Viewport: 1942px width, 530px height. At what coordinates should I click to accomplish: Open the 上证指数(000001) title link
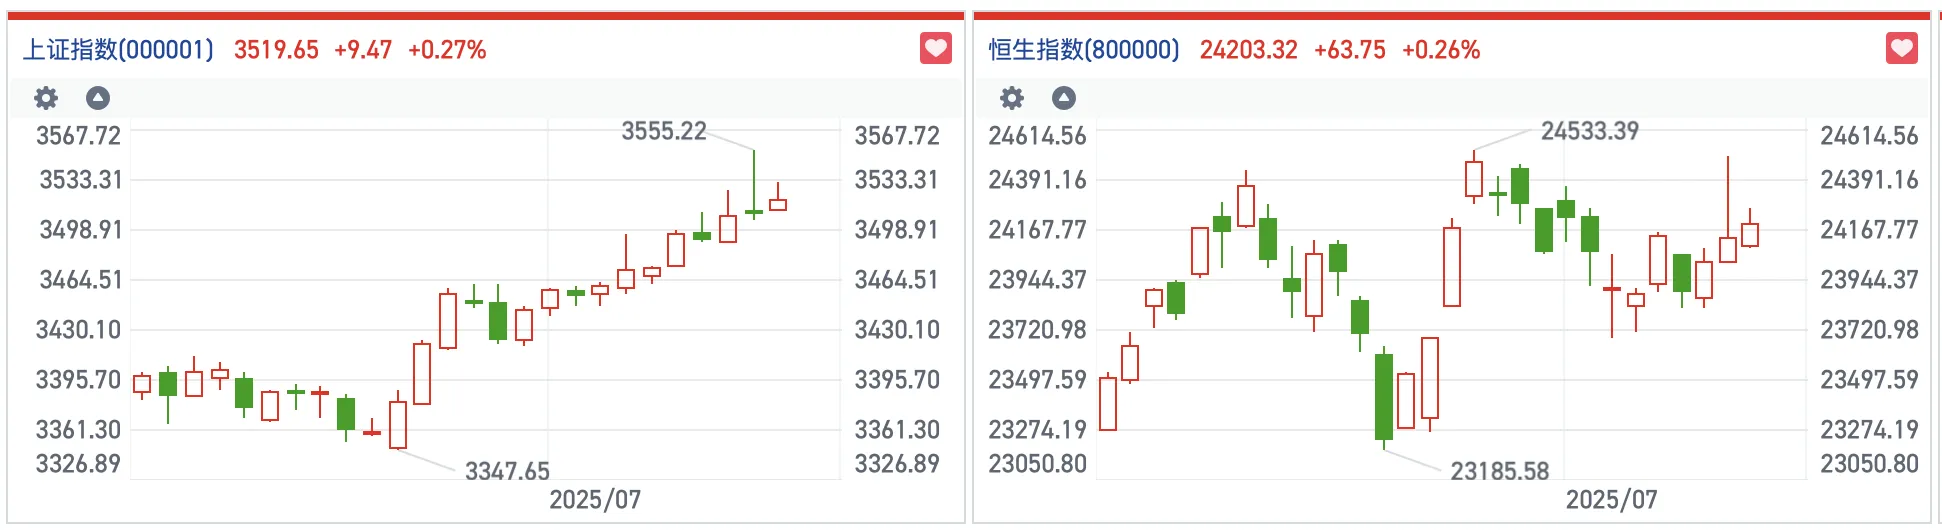click(x=118, y=50)
